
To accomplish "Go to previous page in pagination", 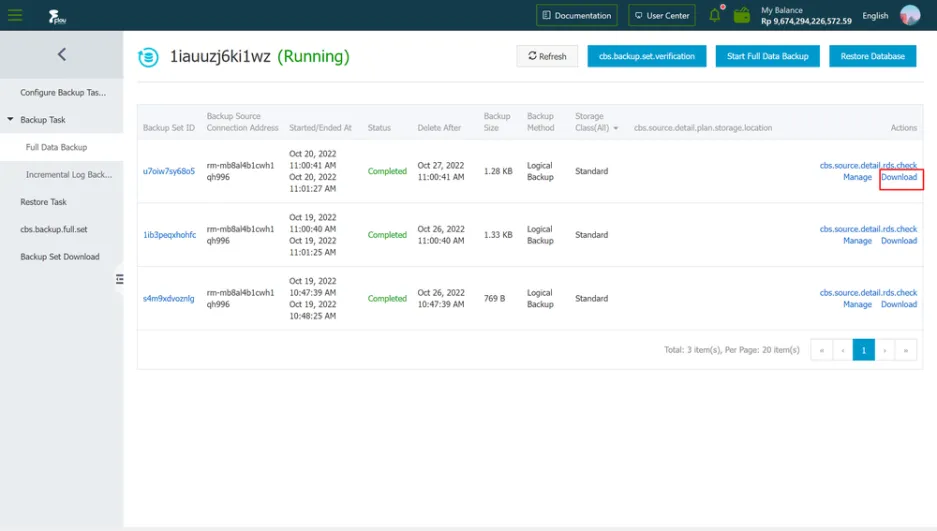I will [843, 350].
